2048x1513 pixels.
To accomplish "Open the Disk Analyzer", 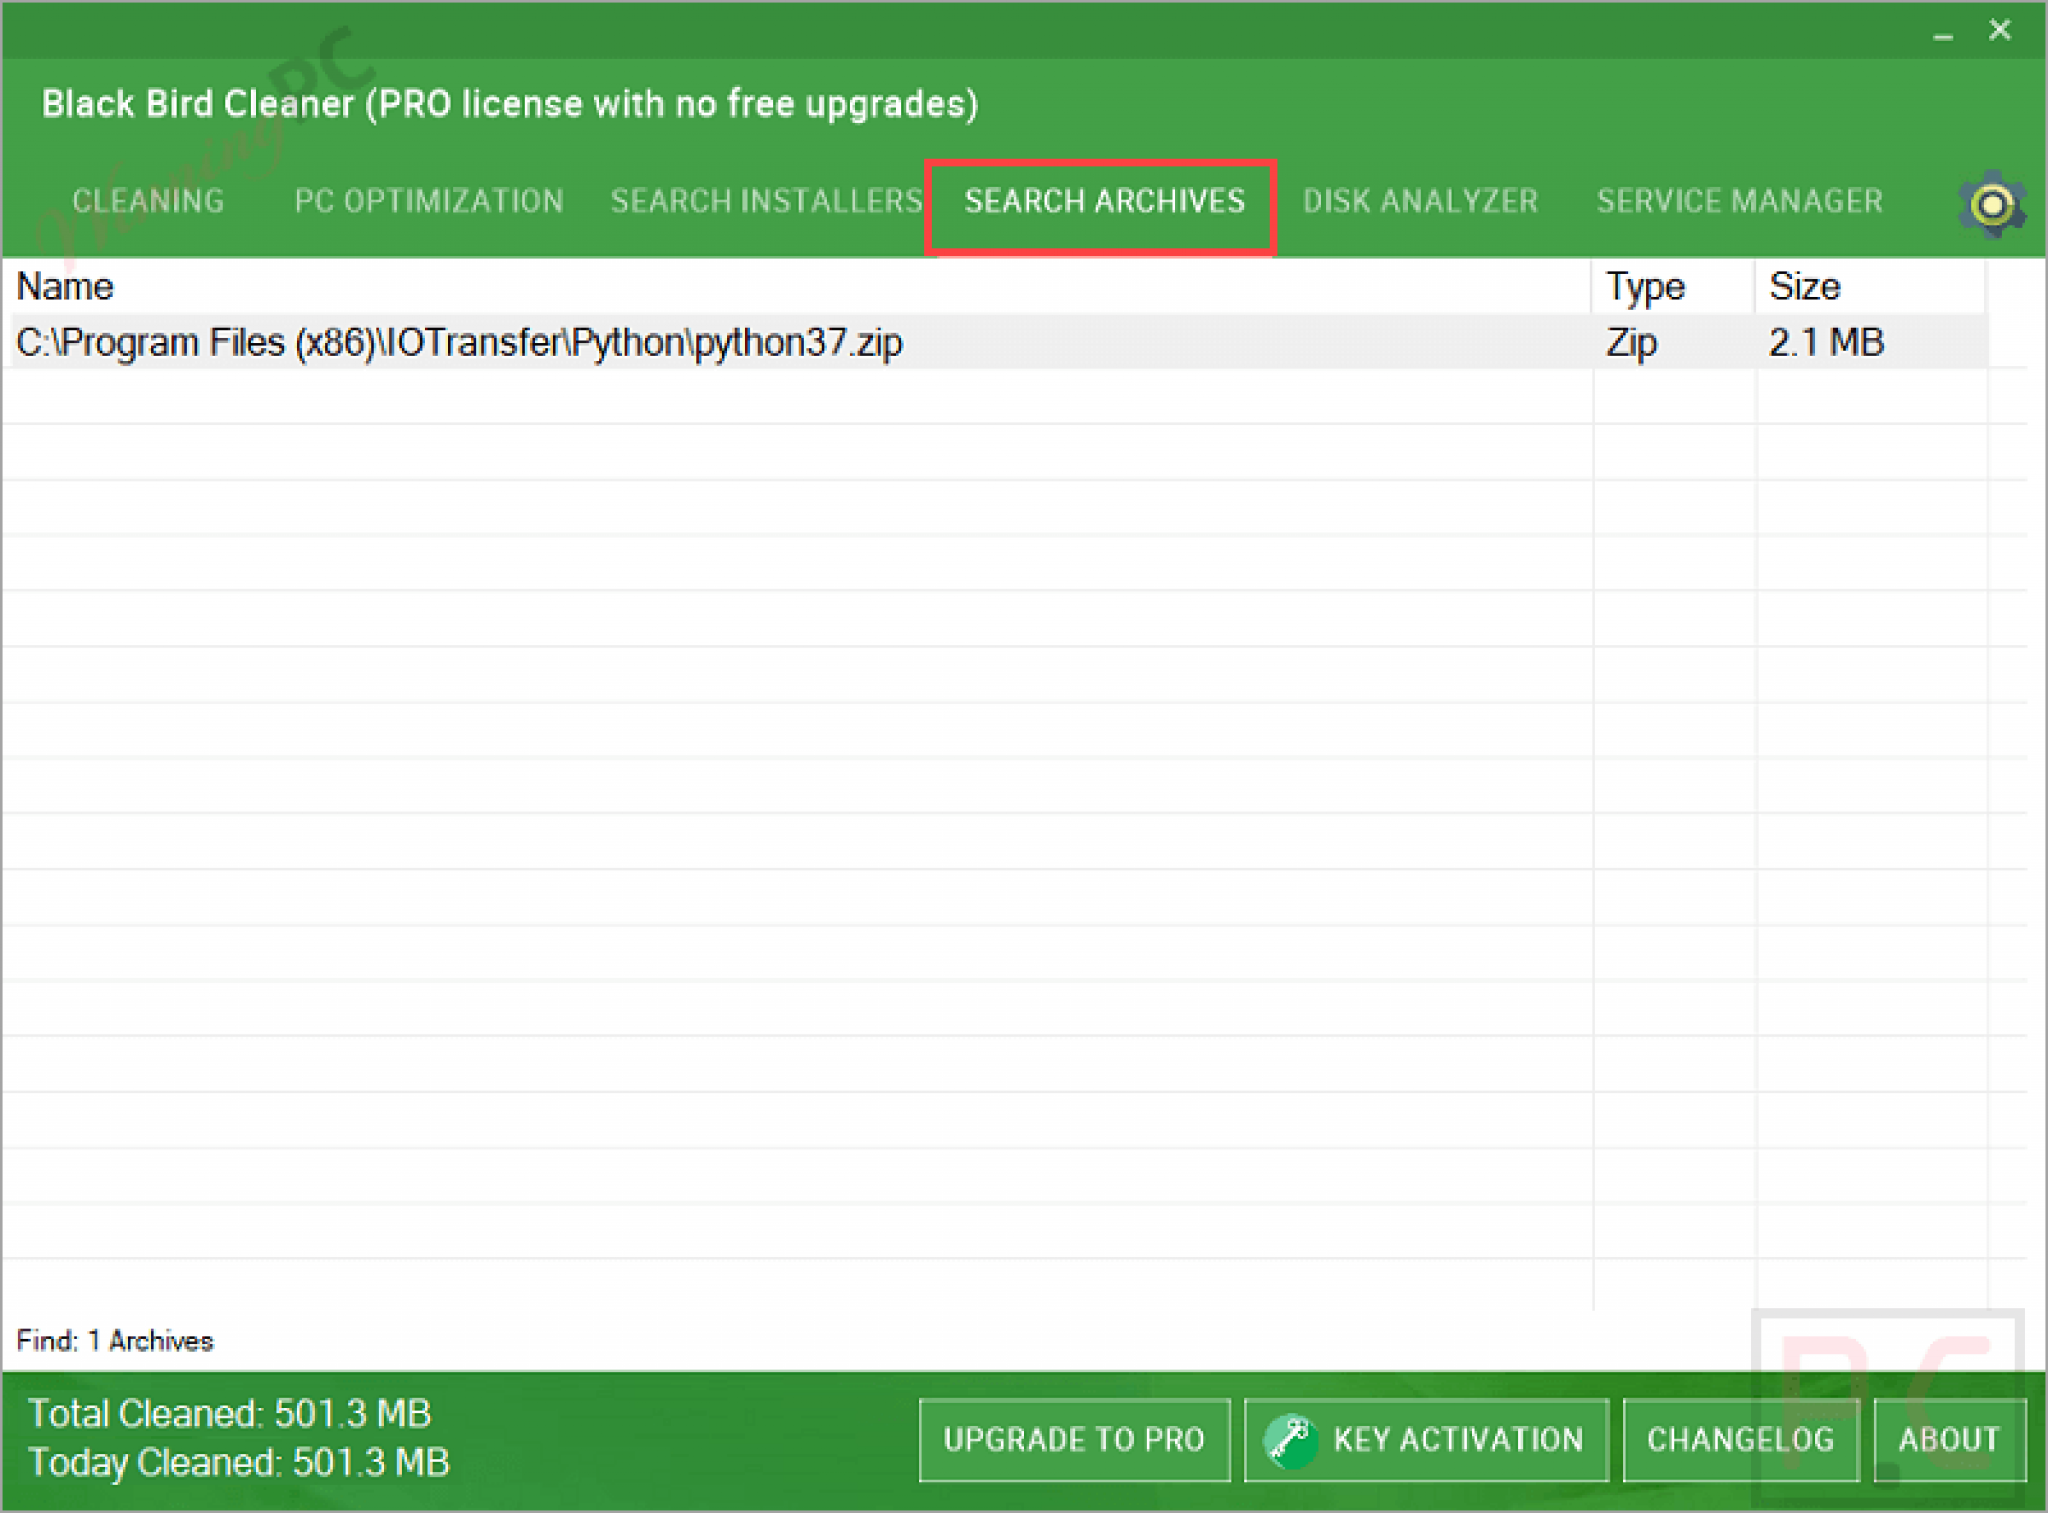I will pyautogui.click(x=1420, y=200).
